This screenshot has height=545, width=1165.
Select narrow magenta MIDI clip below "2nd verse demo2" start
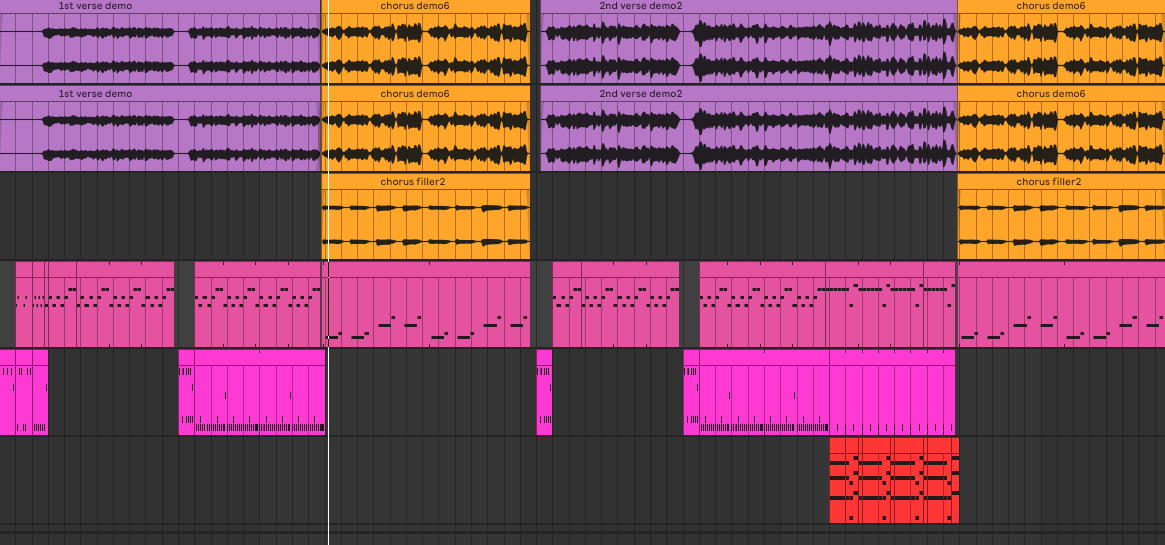545,392
